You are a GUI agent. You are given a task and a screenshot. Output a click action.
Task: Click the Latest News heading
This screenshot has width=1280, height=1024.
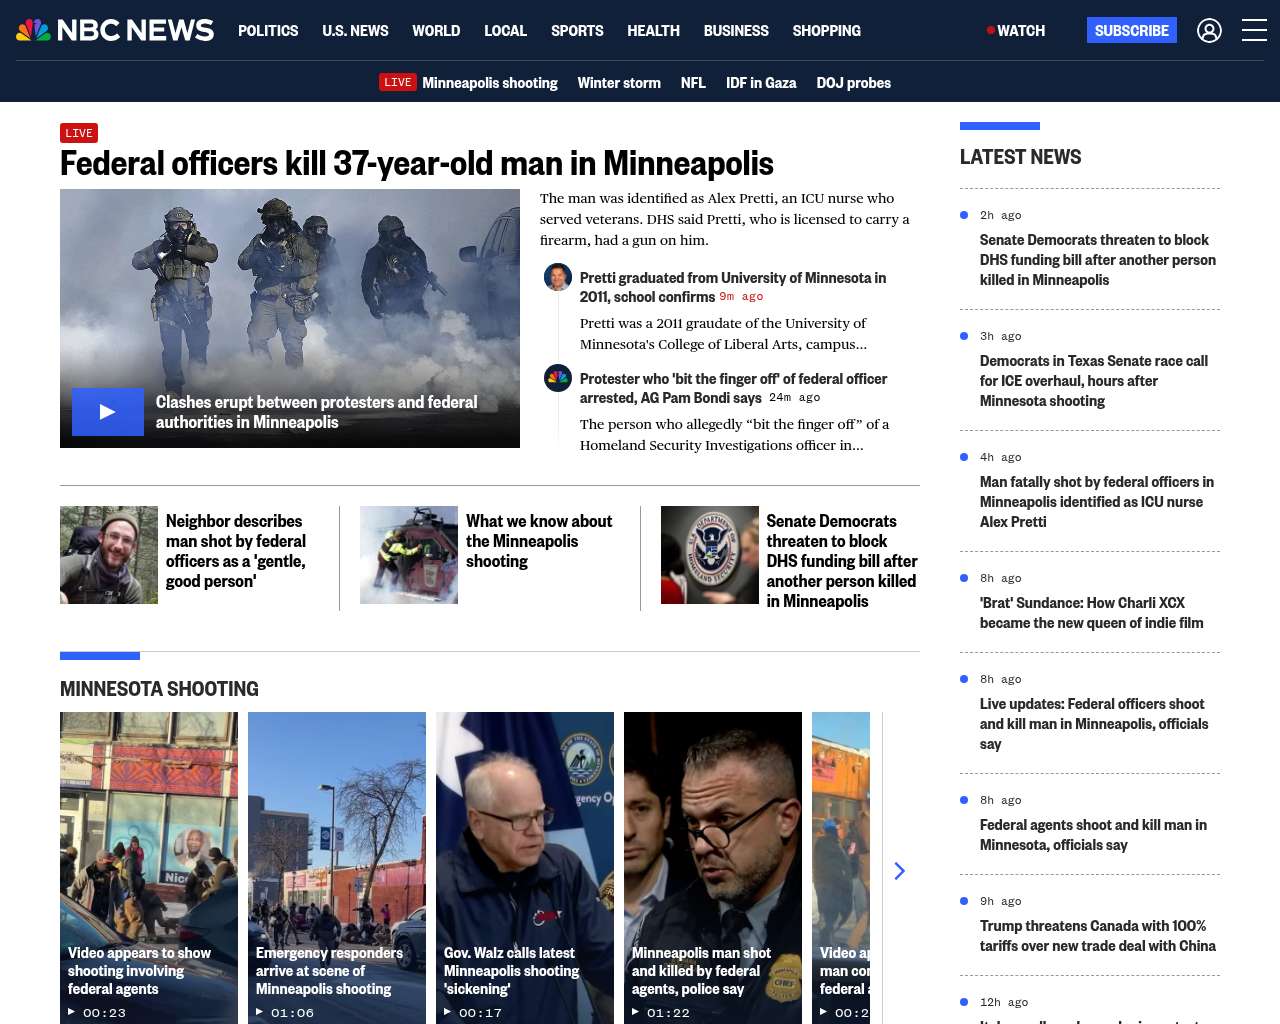(x=1020, y=157)
